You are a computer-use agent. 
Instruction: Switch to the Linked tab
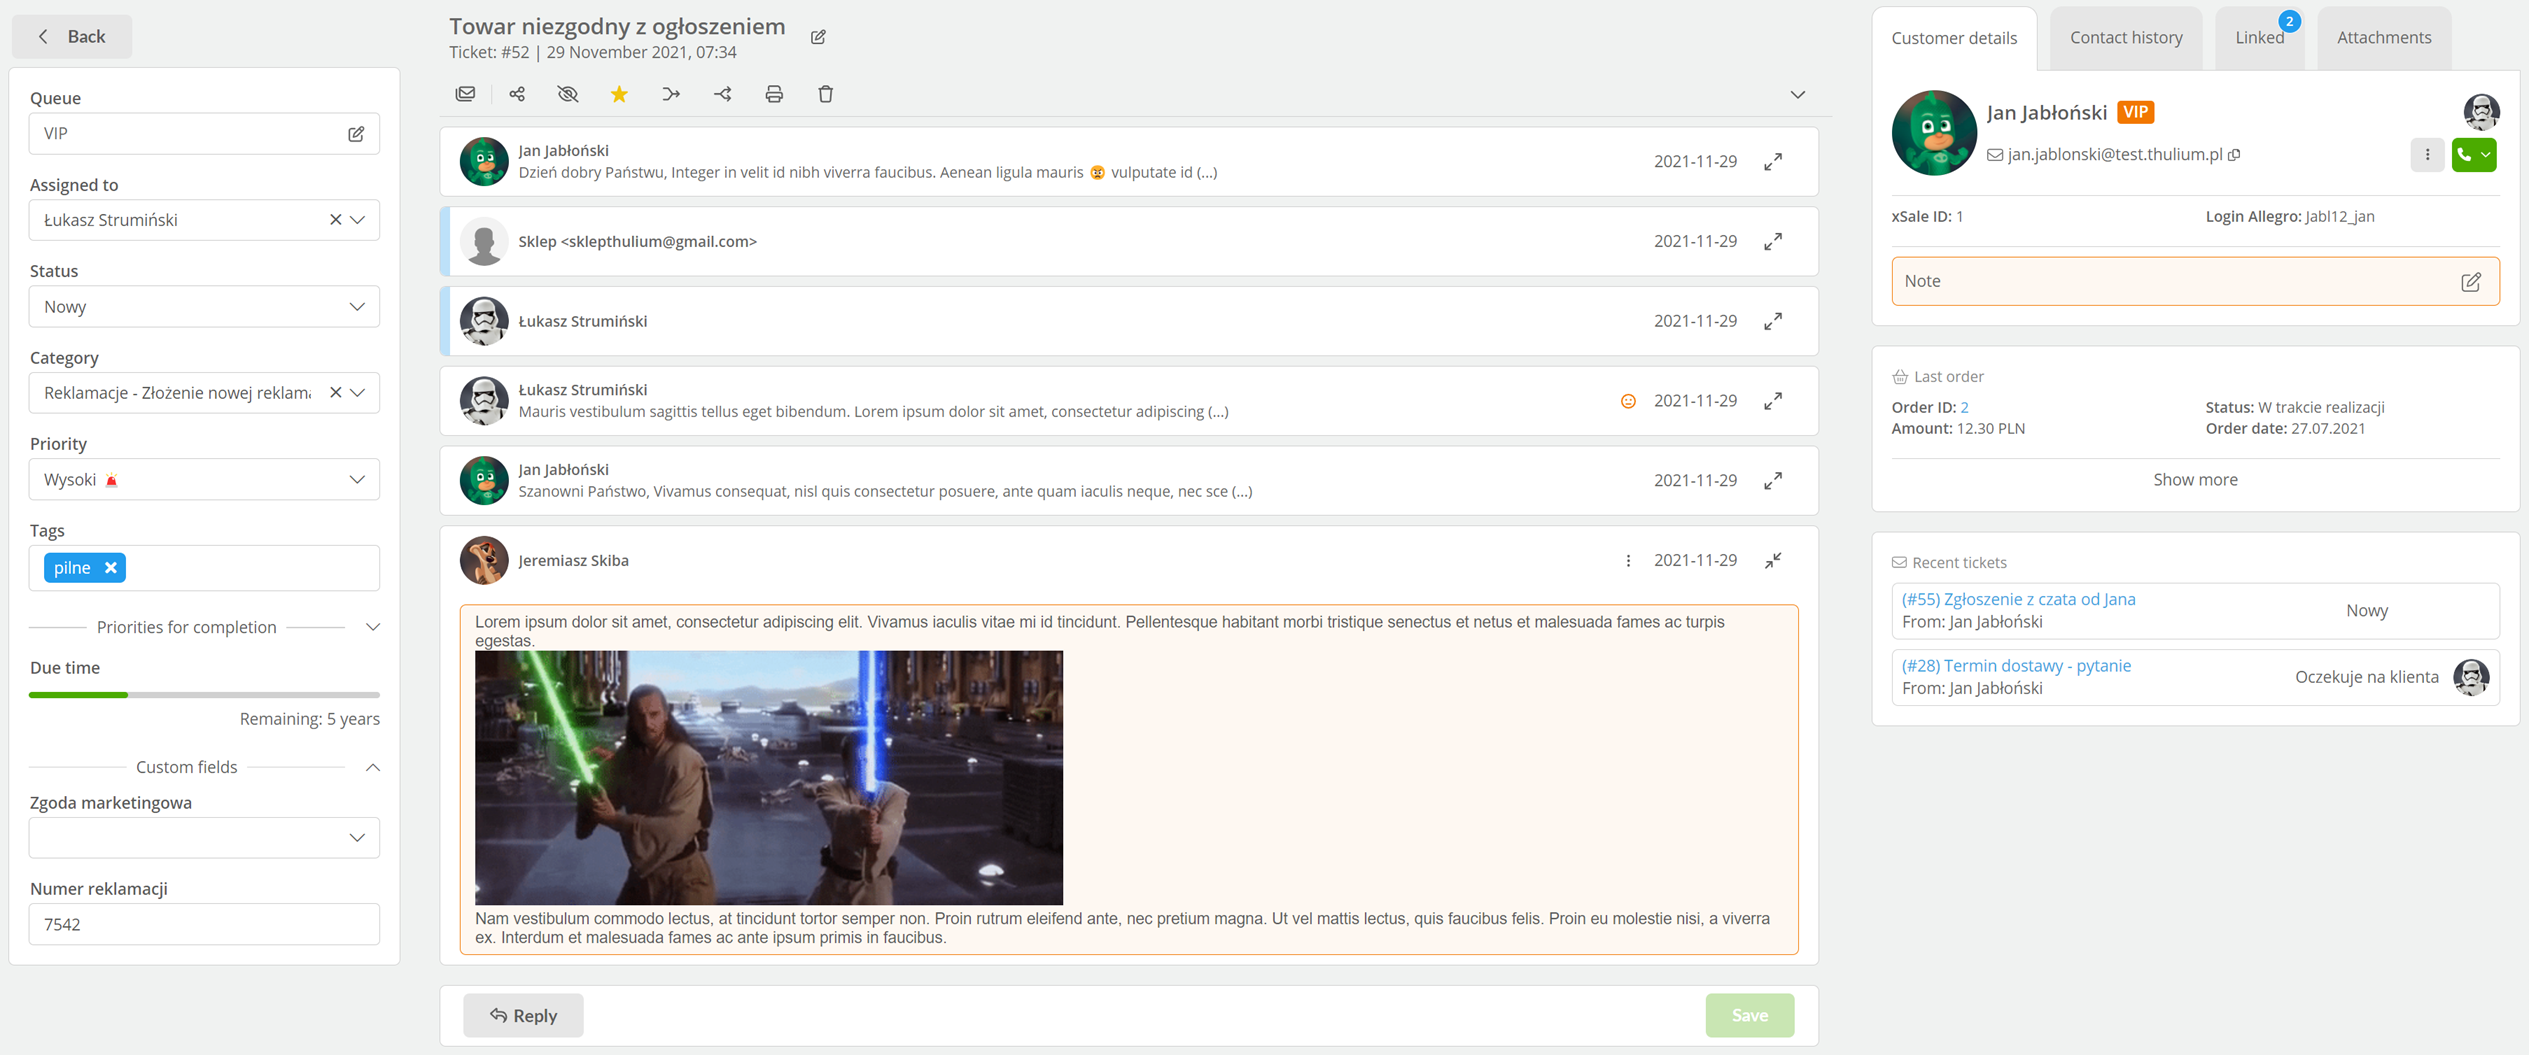coord(2259,38)
